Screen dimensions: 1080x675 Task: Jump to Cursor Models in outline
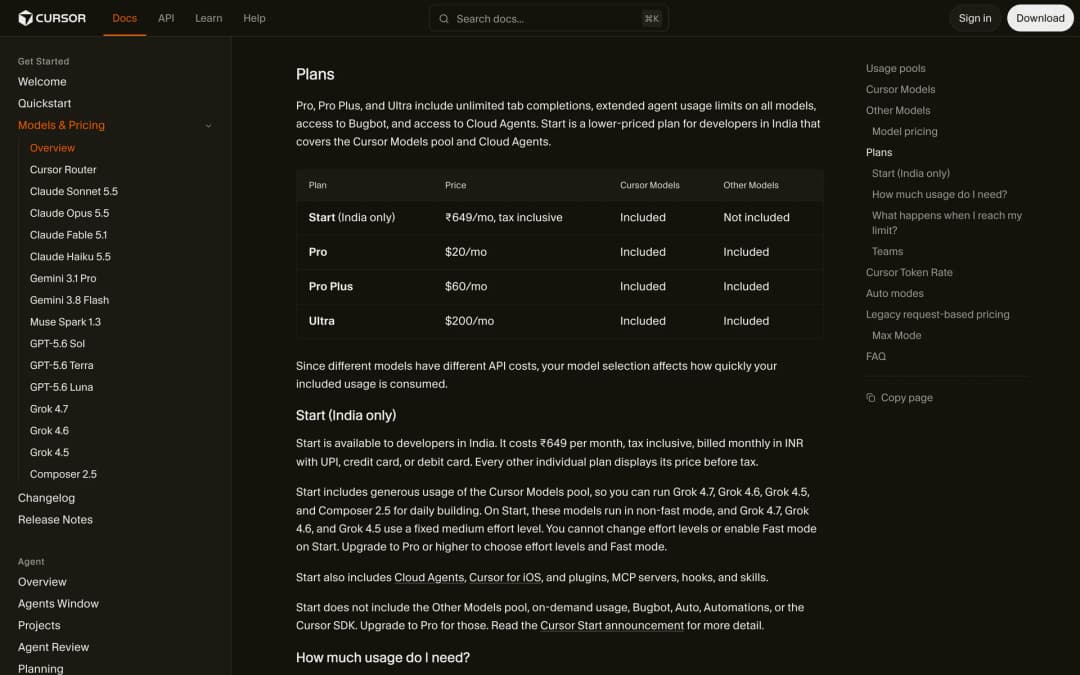coord(900,90)
